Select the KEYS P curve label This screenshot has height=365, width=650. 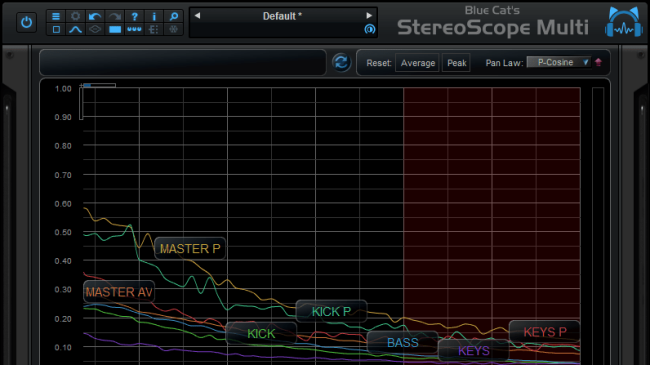[544, 332]
